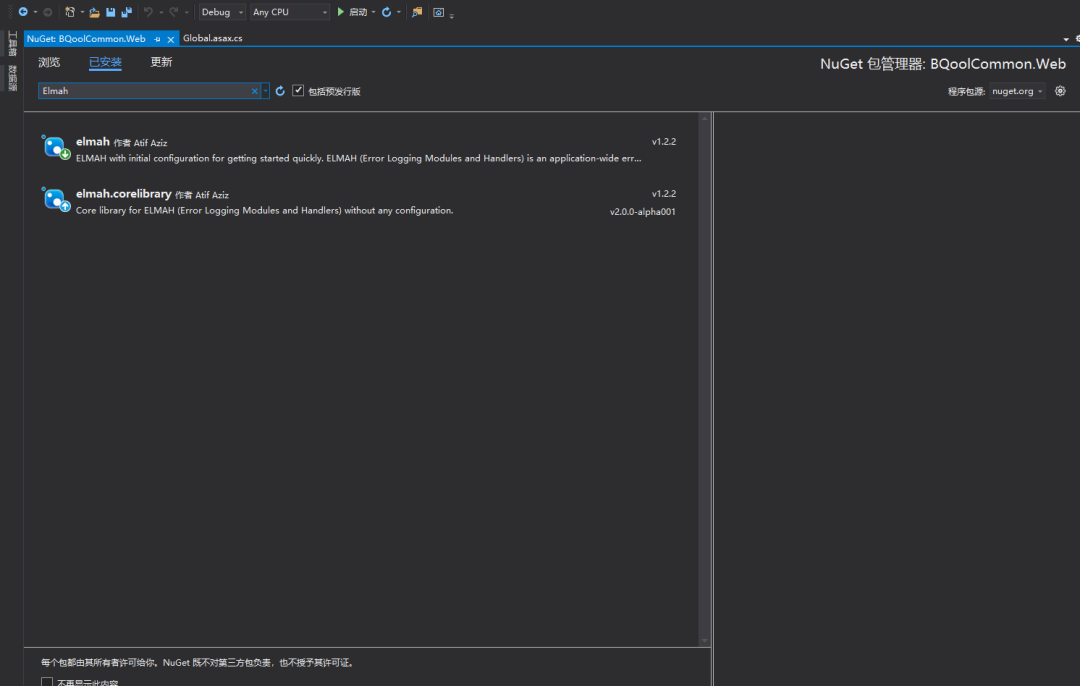
Task: Click the Core library description of elmah.corelibrary
Action: point(264,211)
